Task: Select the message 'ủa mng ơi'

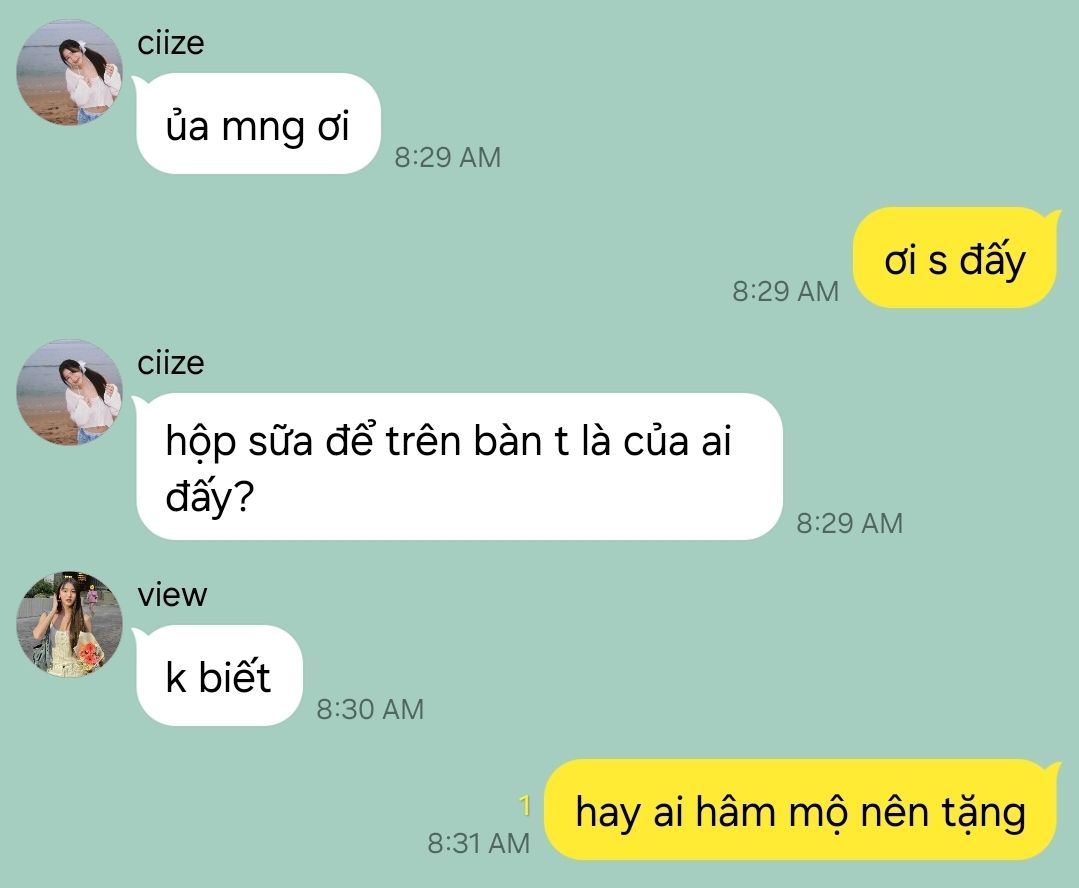Action: (x=258, y=124)
